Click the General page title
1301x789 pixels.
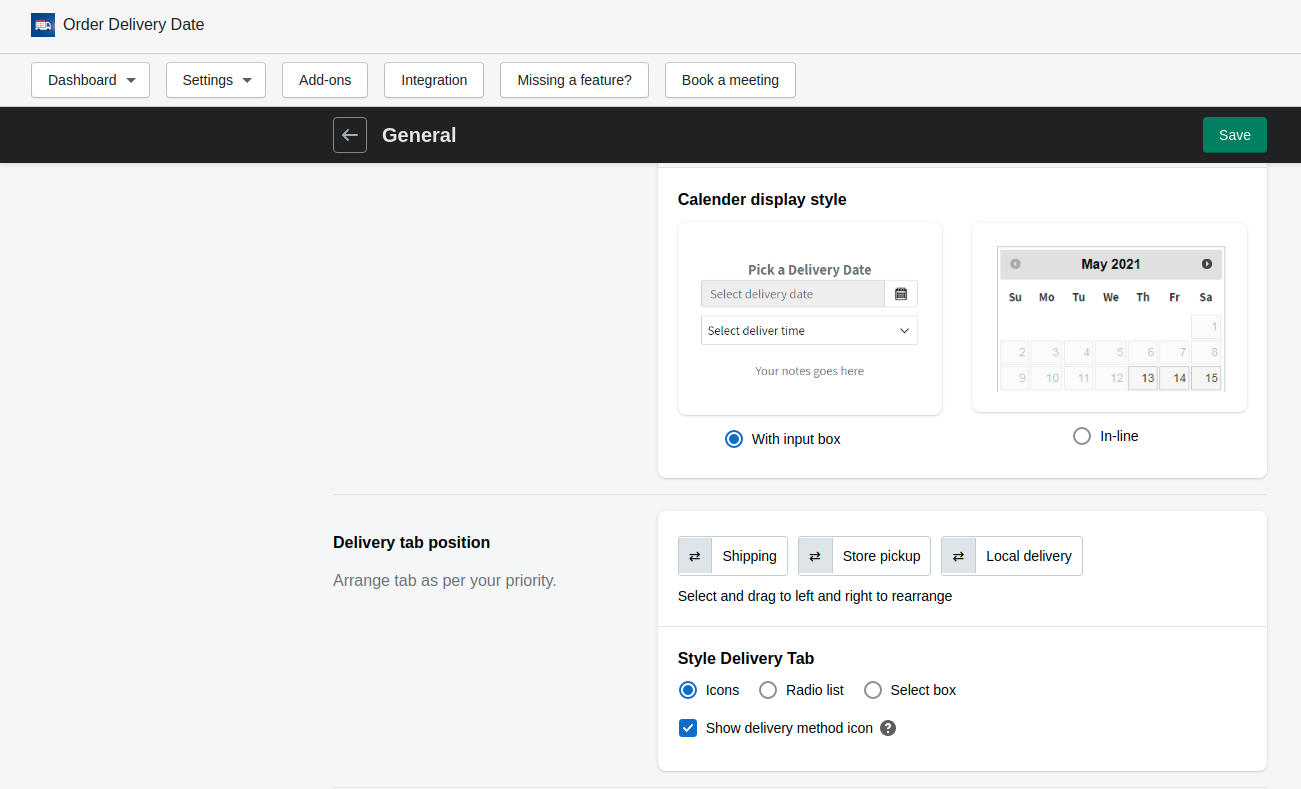[419, 135]
